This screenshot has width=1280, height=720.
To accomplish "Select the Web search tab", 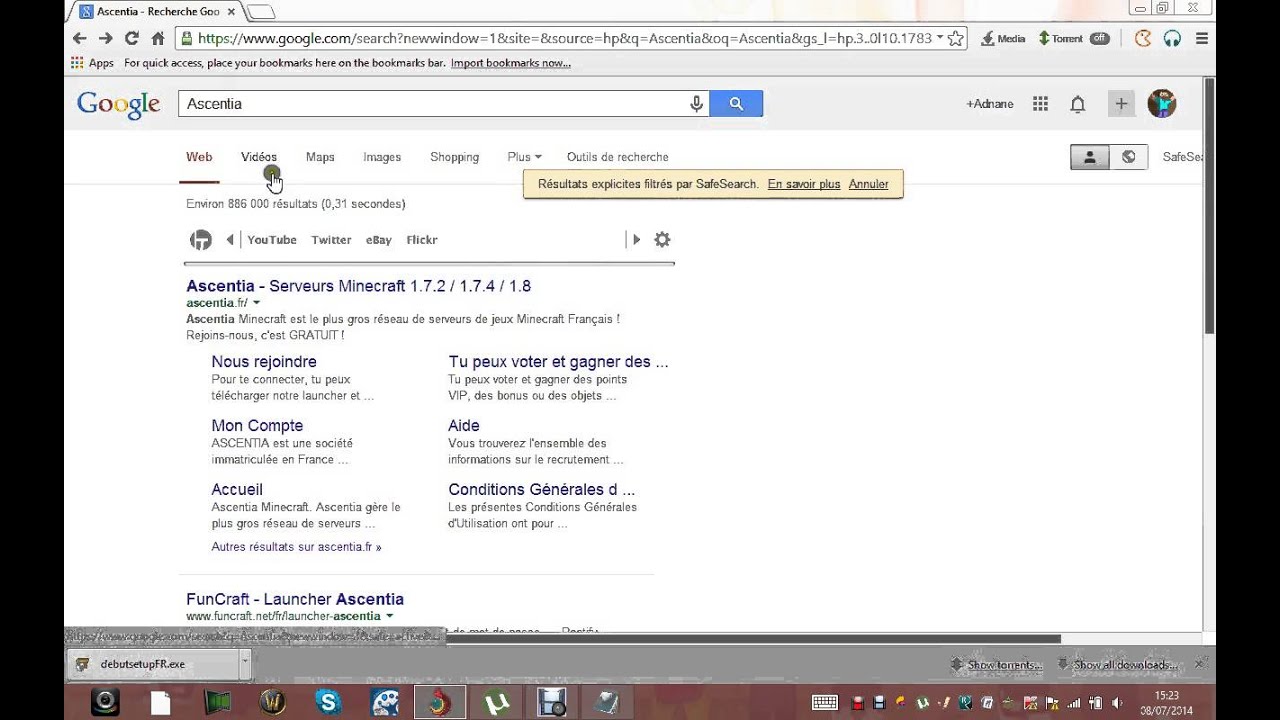I will coord(199,157).
